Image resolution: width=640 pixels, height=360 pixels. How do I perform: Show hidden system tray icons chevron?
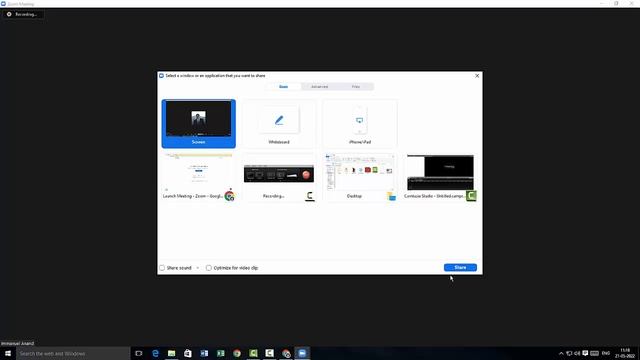(561, 353)
